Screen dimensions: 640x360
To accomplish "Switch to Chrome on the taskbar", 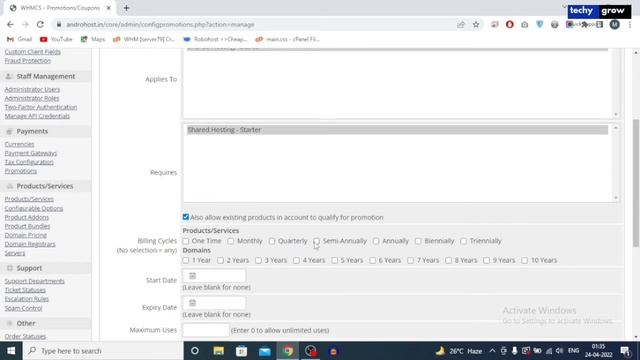I will [288, 351].
